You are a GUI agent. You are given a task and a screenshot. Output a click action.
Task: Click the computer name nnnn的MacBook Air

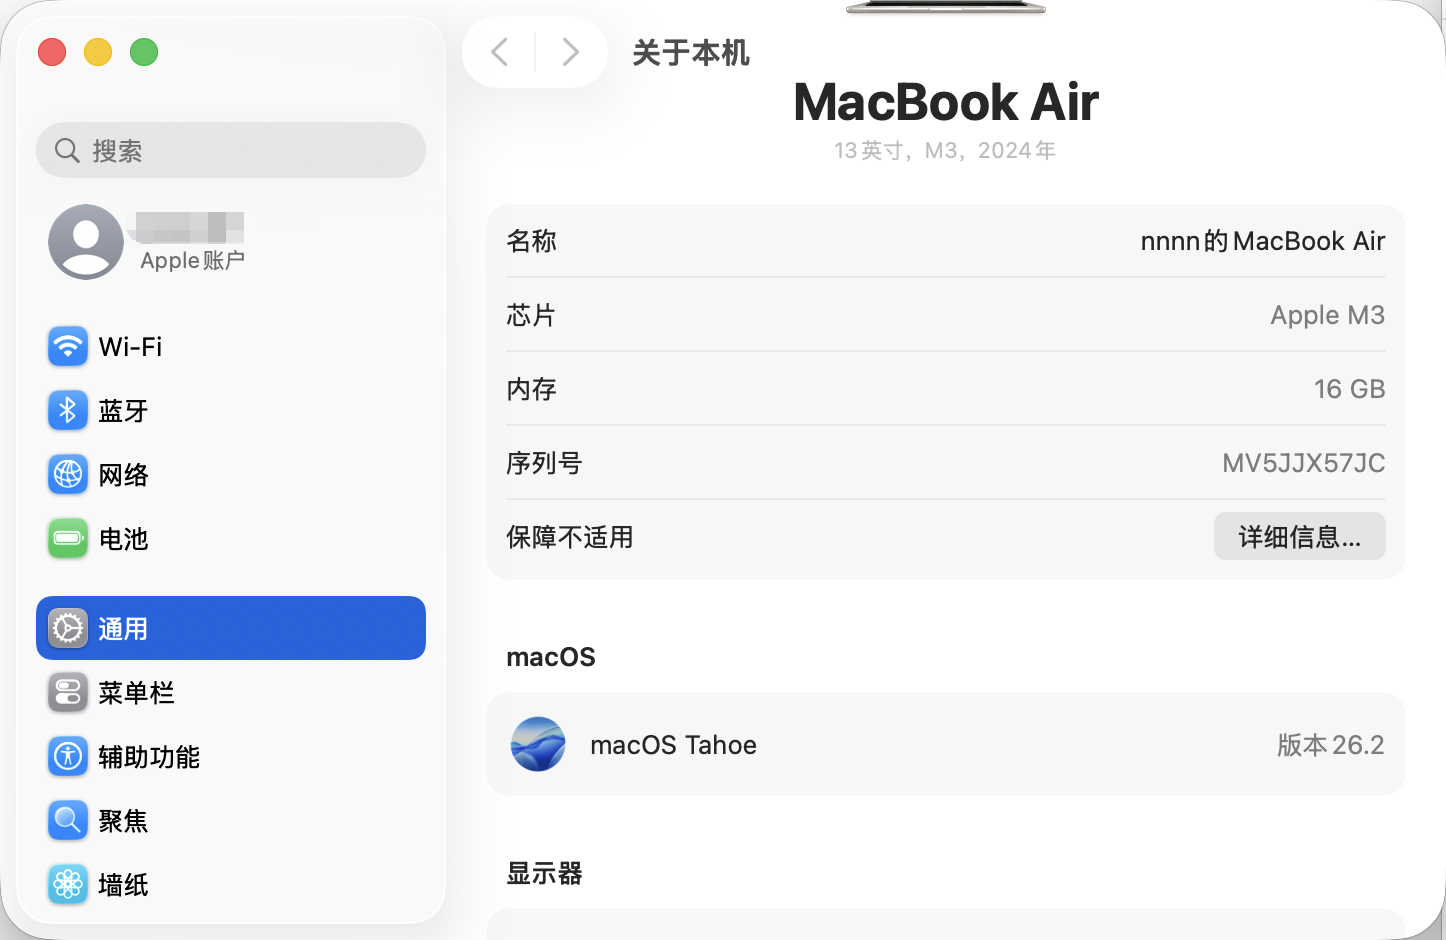click(x=1262, y=241)
